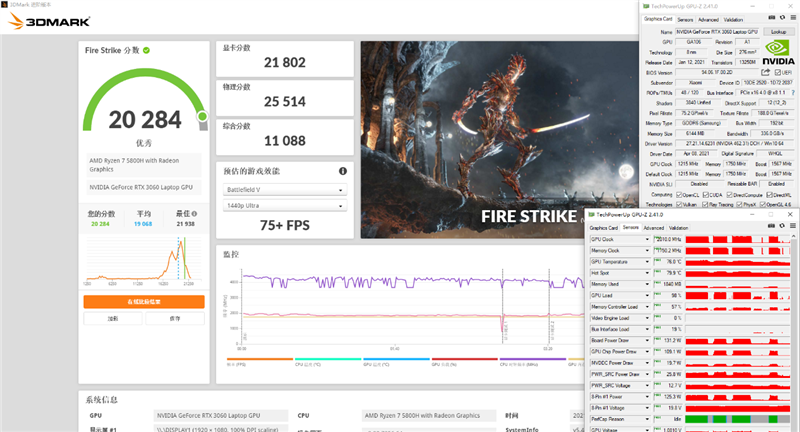Image resolution: width=800 pixels, height=432 pixels.
Task: Click the load button below orange button
Action: [113, 318]
